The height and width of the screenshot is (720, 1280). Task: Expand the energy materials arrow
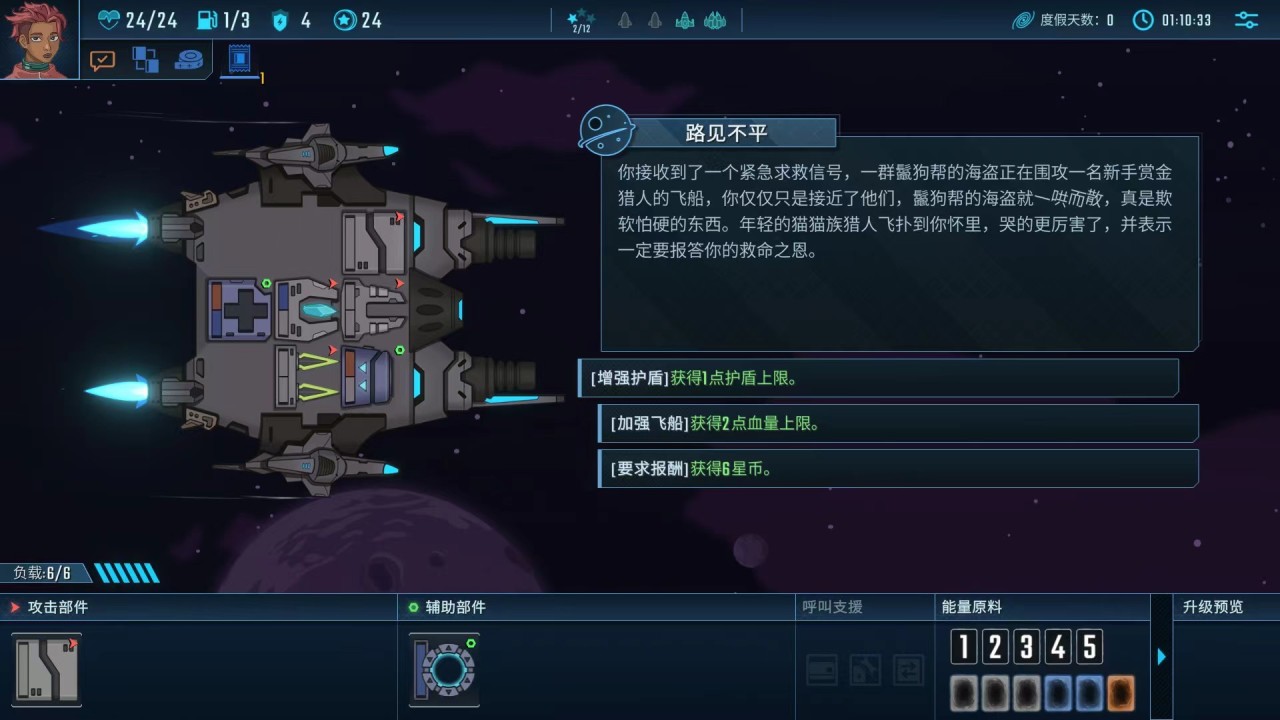point(1161,657)
